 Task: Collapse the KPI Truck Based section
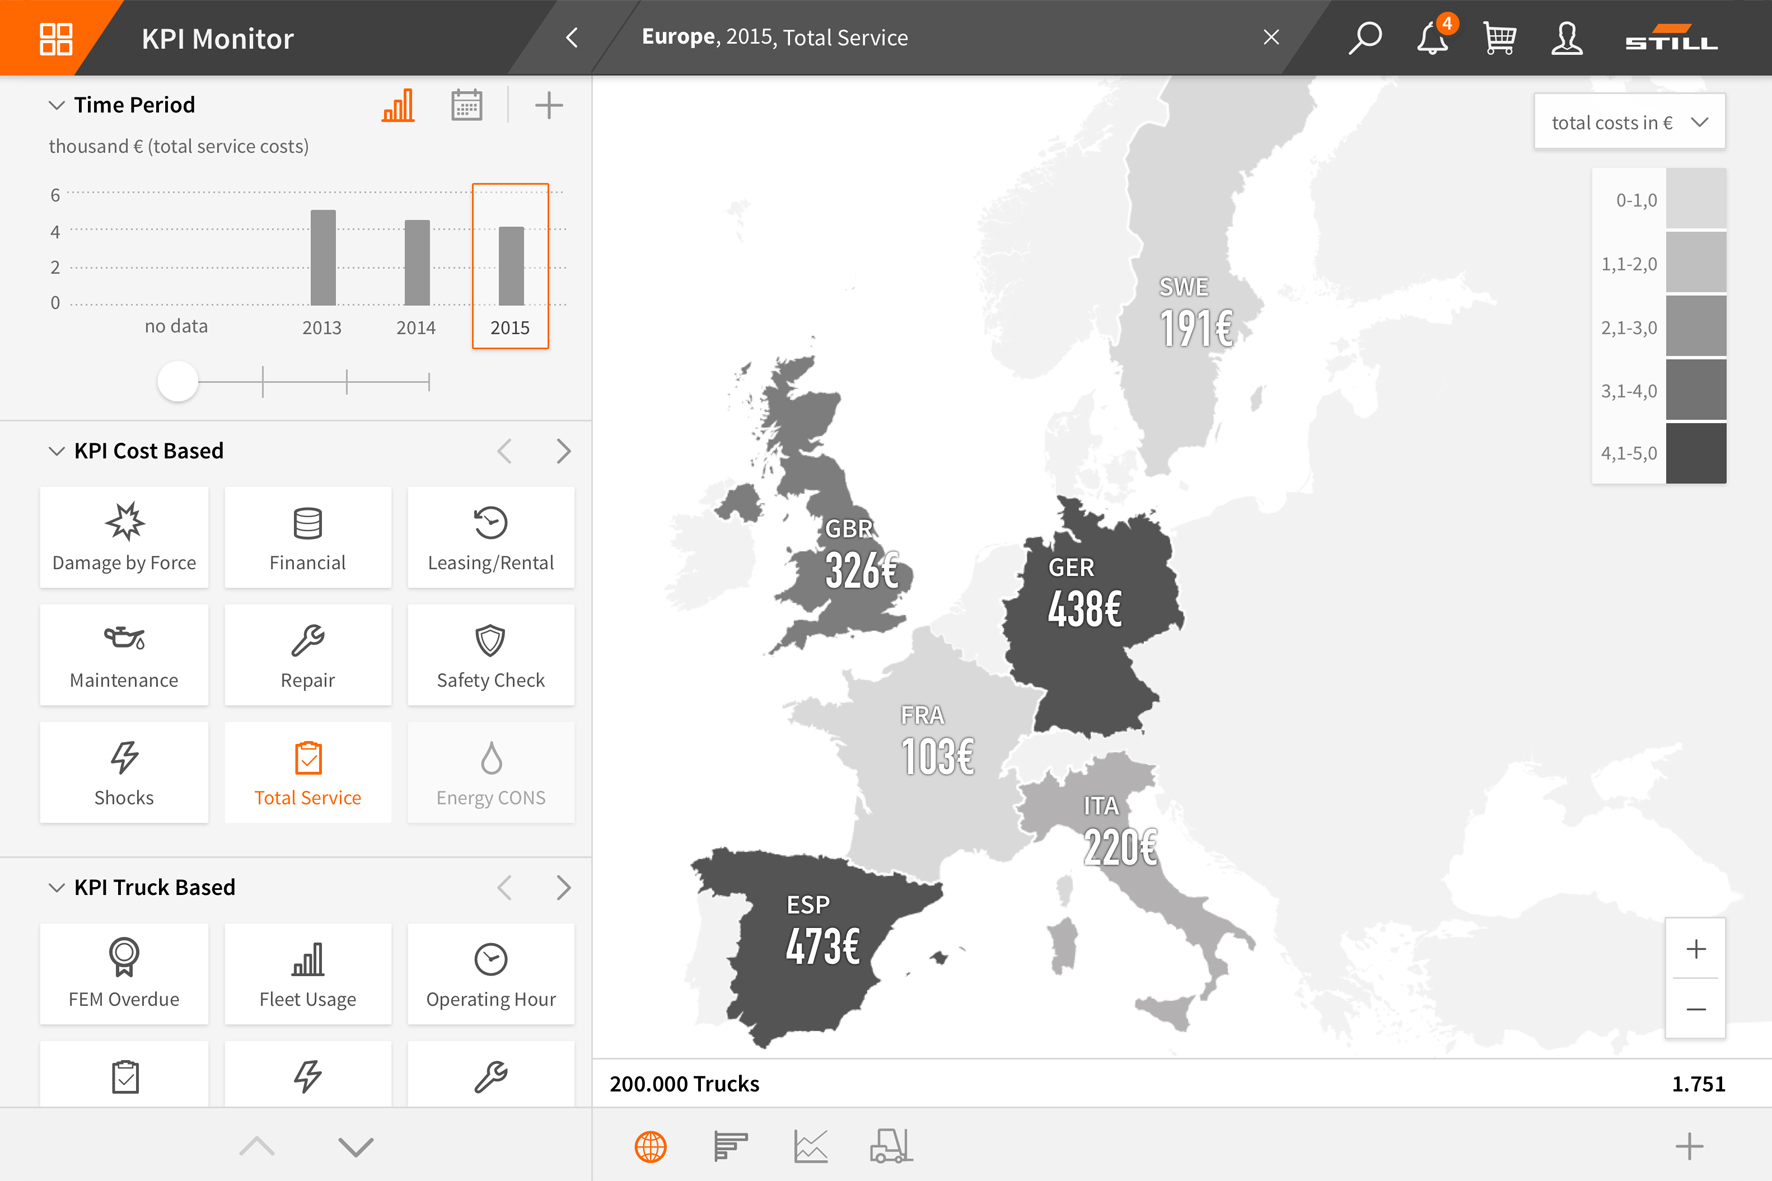56,888
